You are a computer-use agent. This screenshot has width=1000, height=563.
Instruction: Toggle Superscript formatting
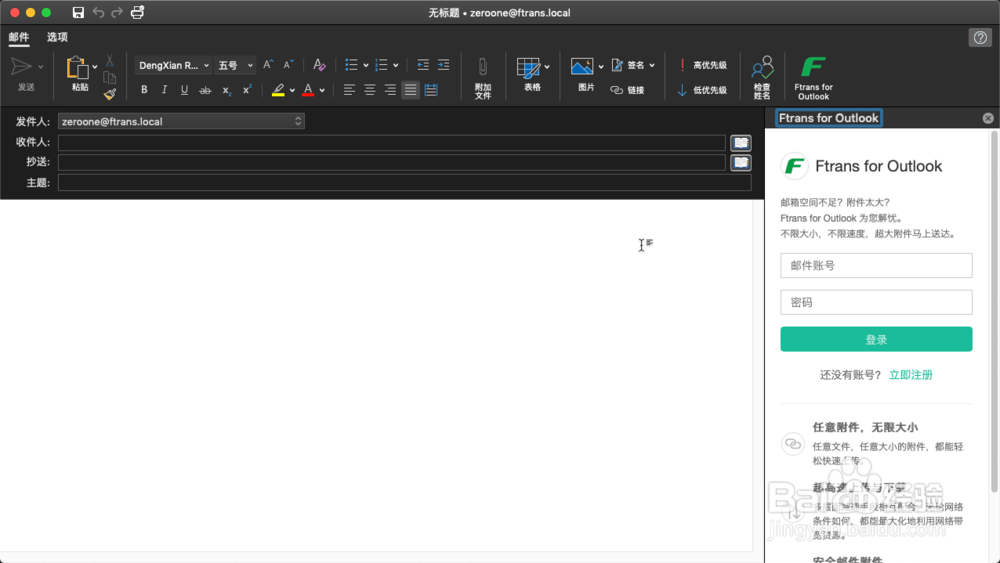pyautogui.click(x=247, y=90)
